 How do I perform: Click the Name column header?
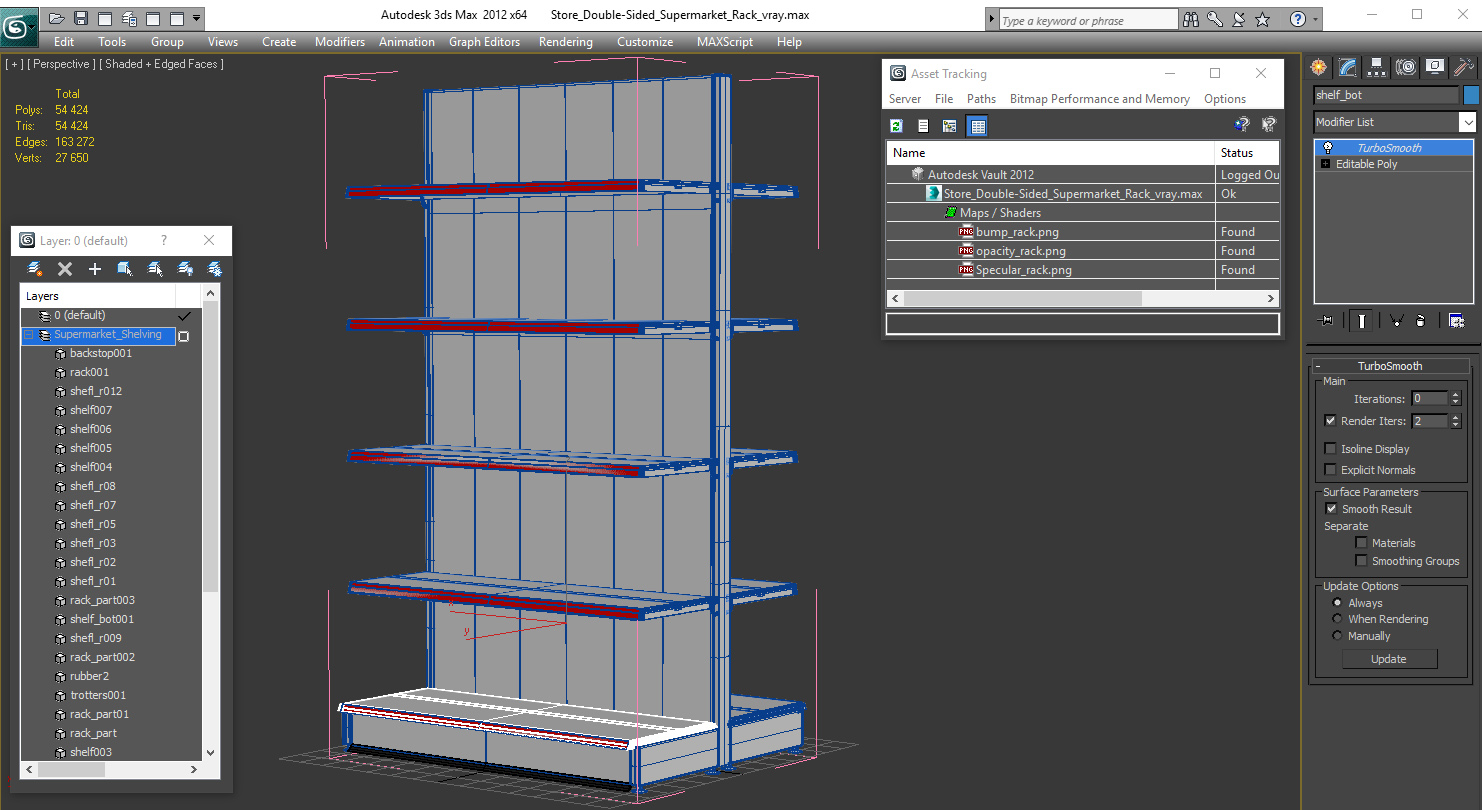[1050, 153]
